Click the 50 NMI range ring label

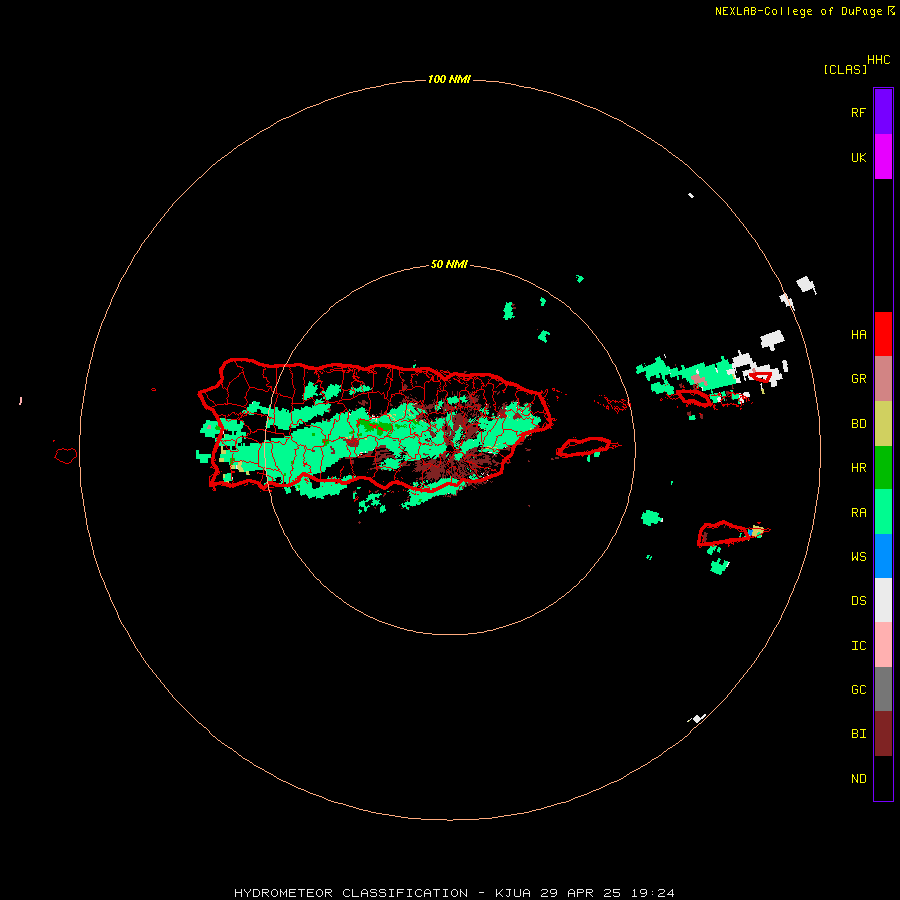point(449,264)
